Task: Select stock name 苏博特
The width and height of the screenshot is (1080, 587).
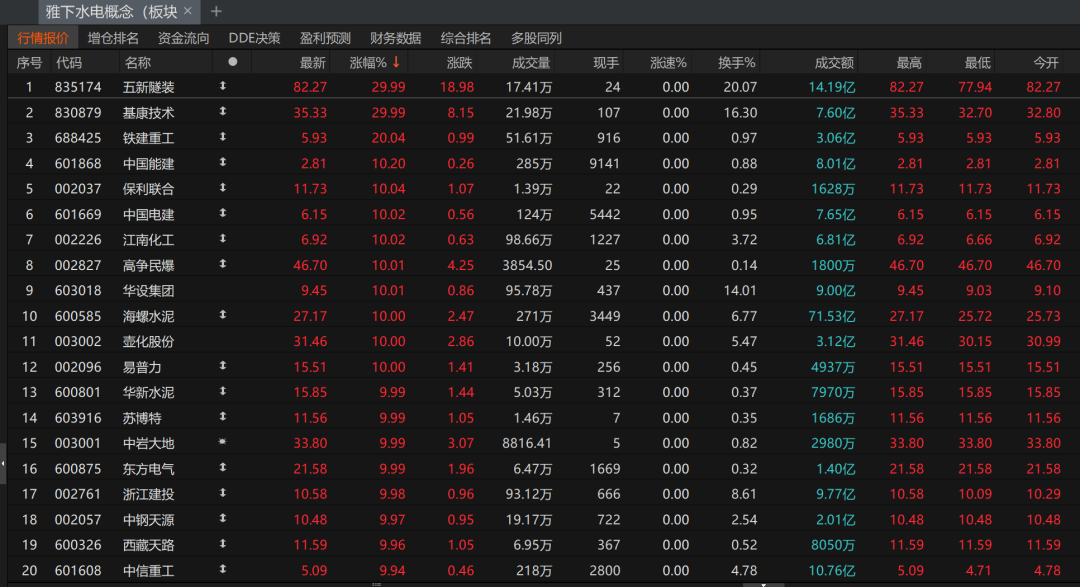Action: point(142,418)
